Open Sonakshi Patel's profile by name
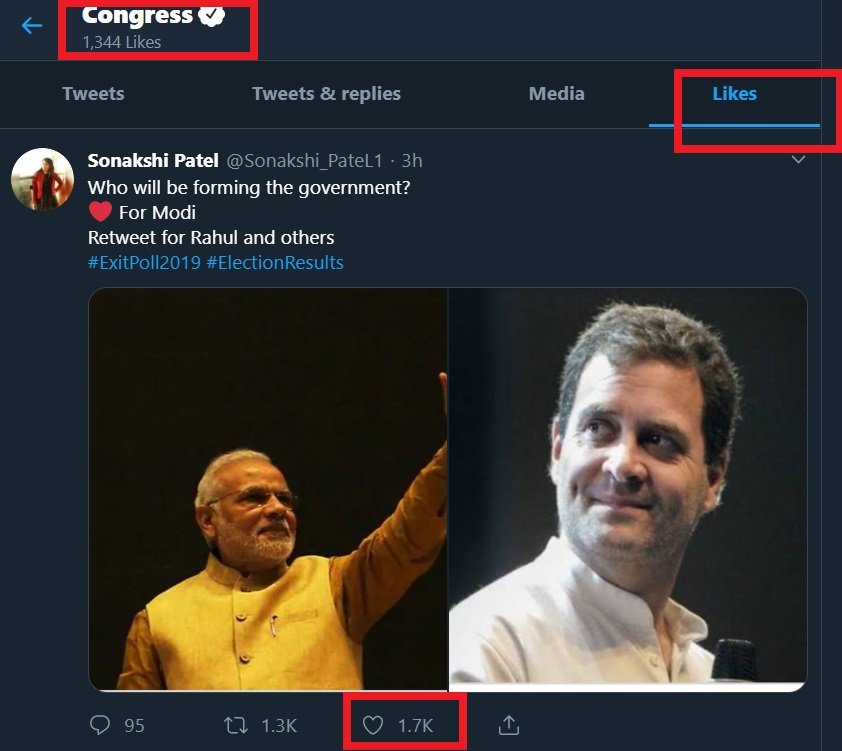The image size is (842, 751). coord(153,160)
